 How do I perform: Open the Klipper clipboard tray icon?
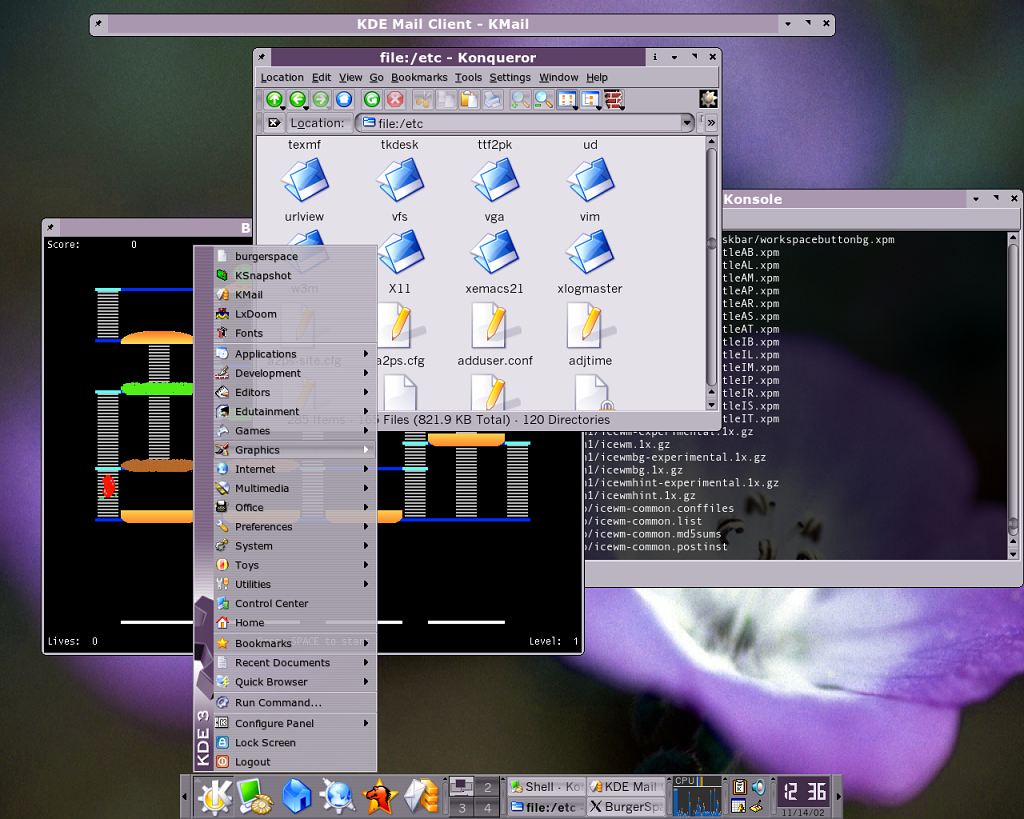tap(739, 786)
